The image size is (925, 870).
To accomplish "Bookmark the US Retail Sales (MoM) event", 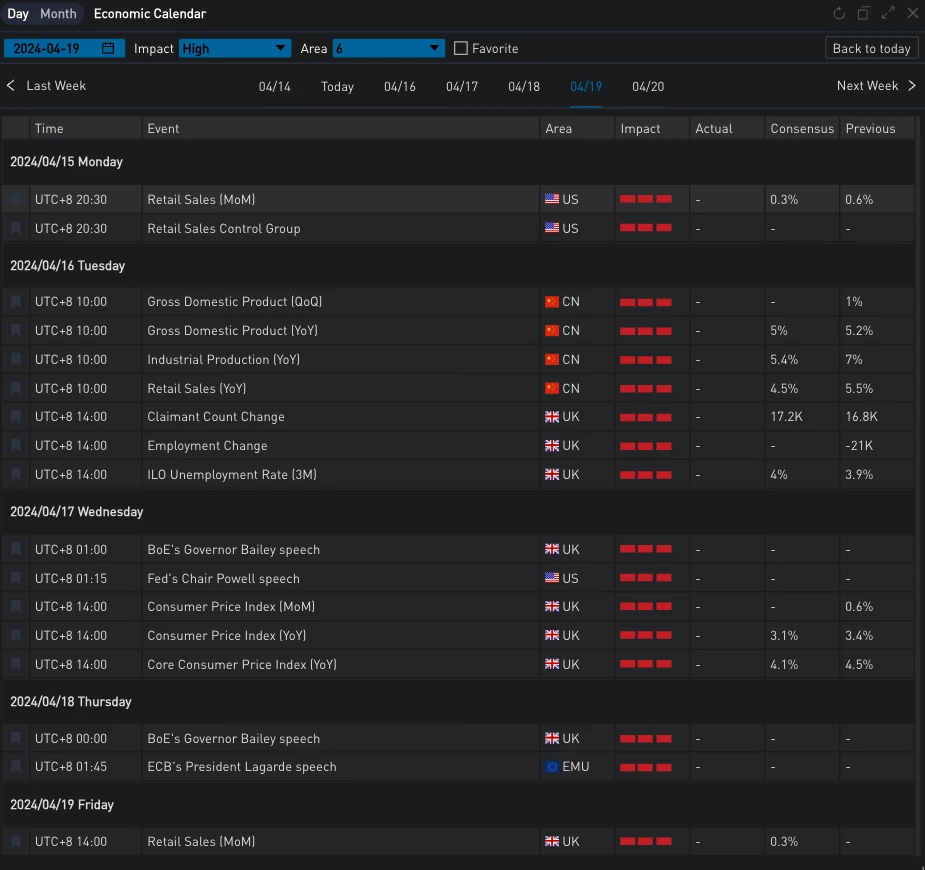I will [16, 200].
